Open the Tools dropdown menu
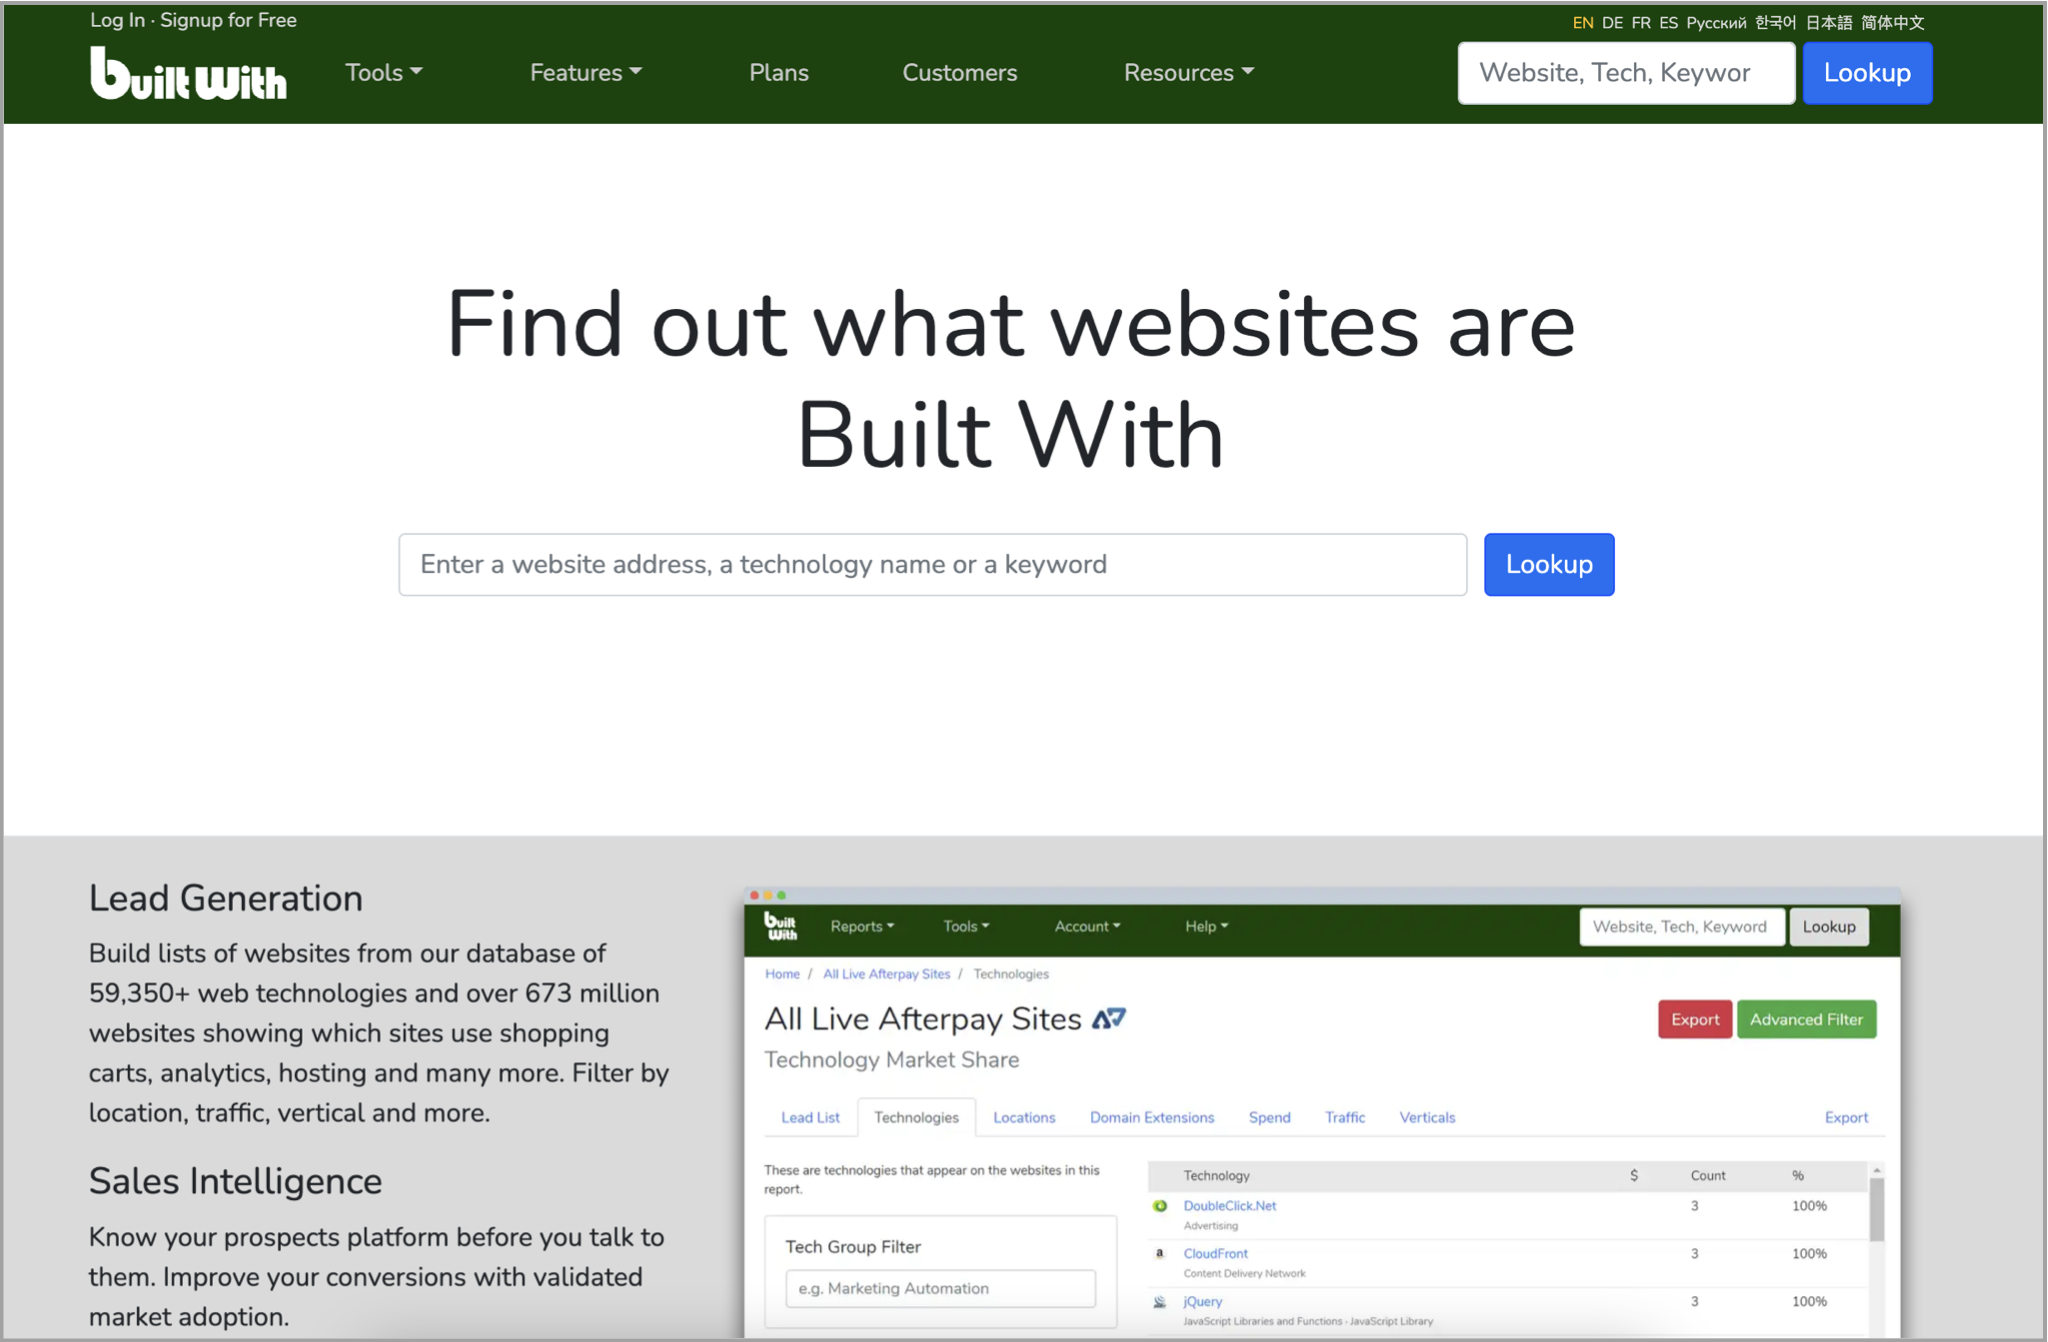 [x=383, y=73]
